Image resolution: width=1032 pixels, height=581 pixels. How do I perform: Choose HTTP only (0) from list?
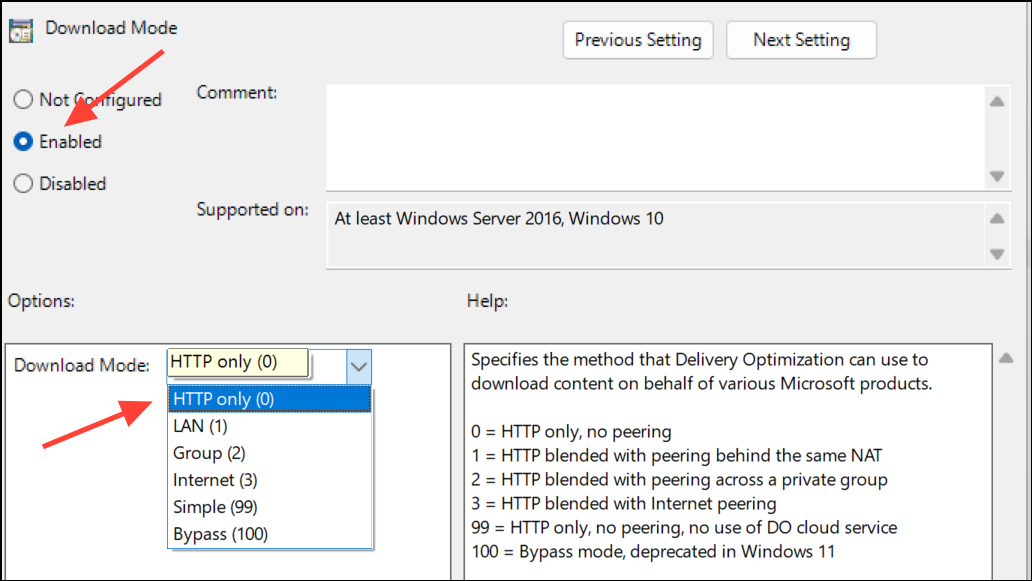(270, 399)
